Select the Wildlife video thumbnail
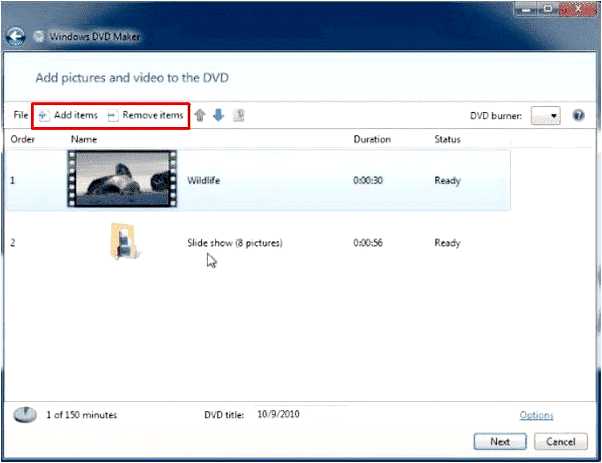Viewport: 602px width, 463px height. pos(122,179)
